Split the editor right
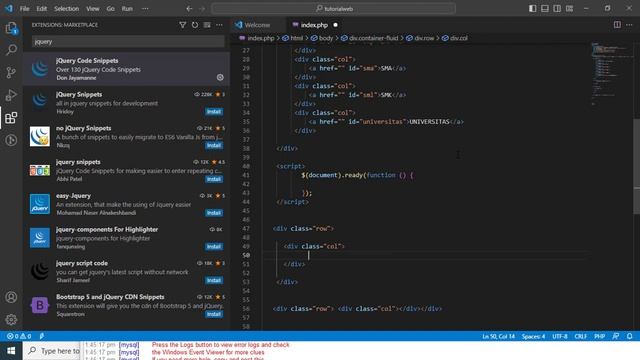The height and width of the screenshot is (360, 640). 617,25
